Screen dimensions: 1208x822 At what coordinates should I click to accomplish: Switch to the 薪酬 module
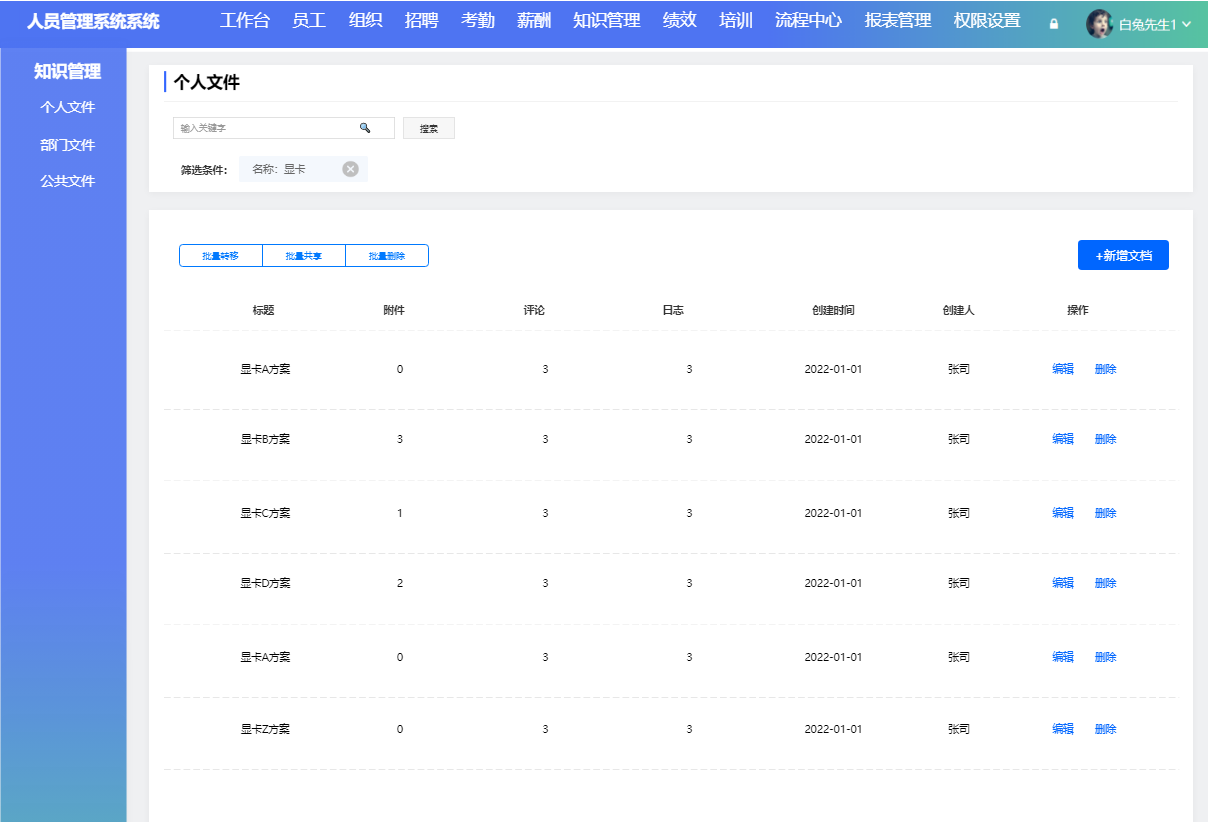[x=534, y=20]
